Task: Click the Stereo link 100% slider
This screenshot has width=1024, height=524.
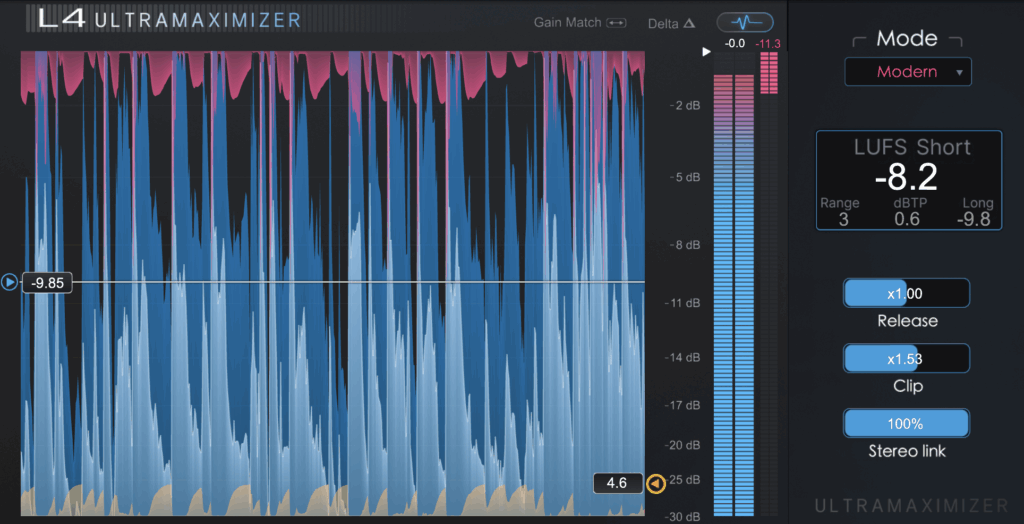Action: (906, 423)
